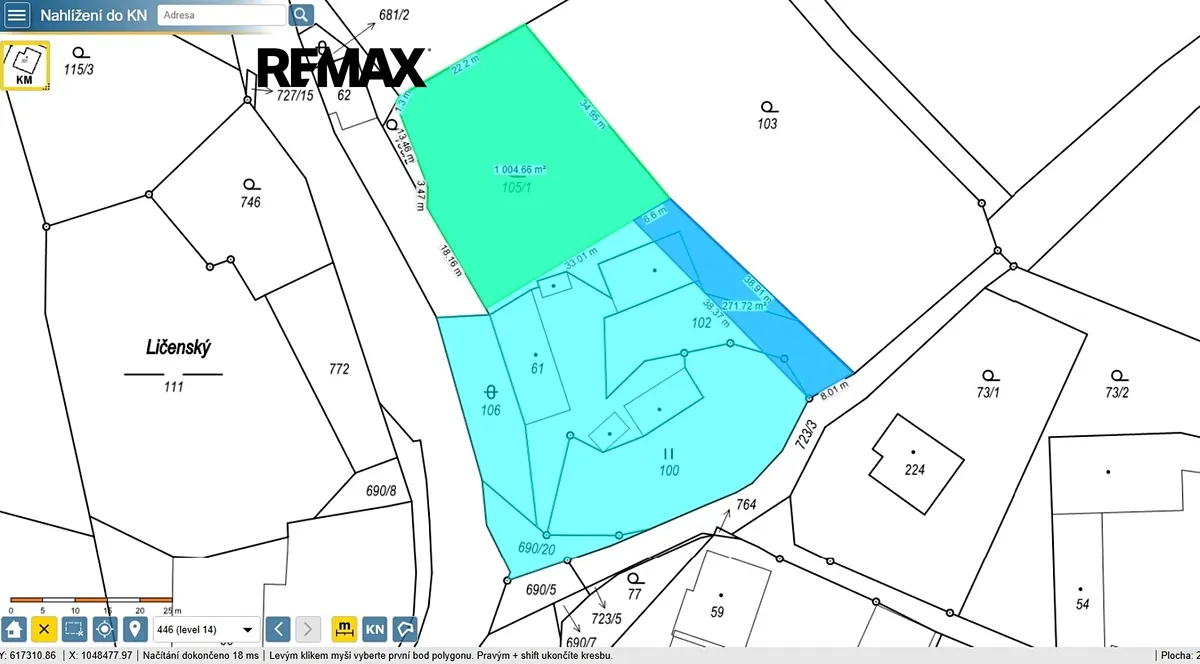
Task: Click parcel label 102
Action: [702, 323]
